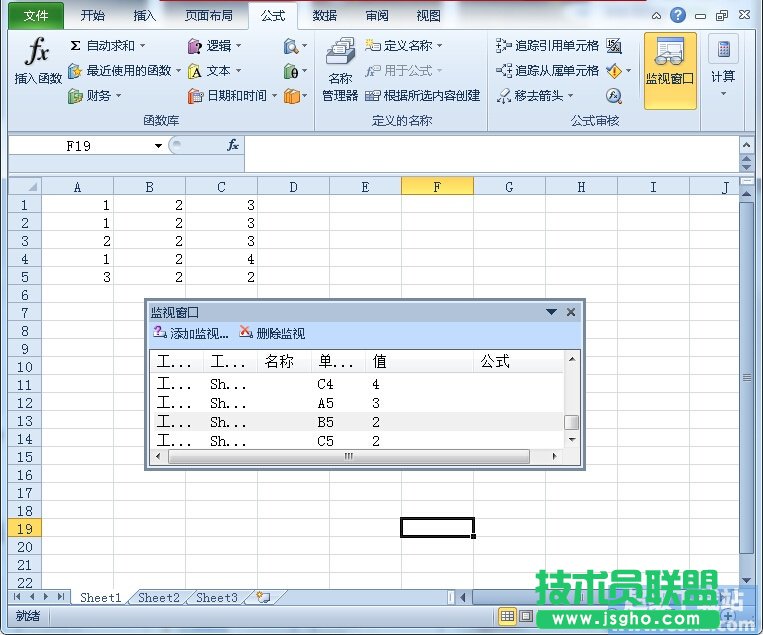Expand the 自动求和 (AutoSum) dropdown

142,45
